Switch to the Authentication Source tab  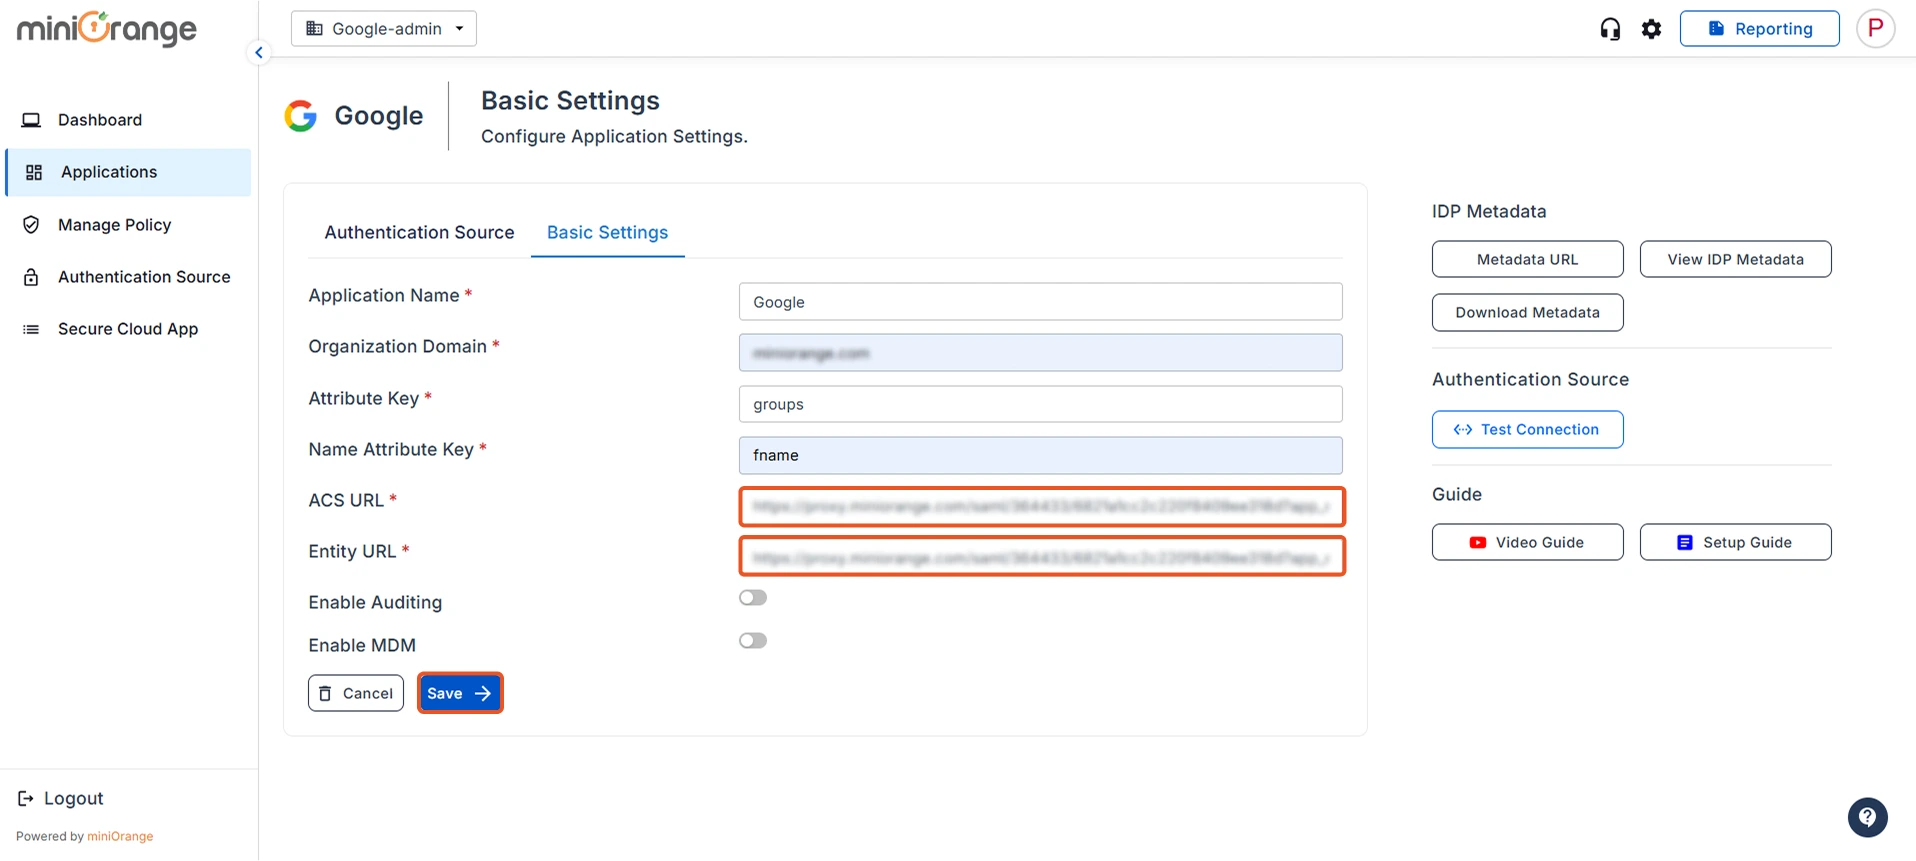point(419,232)
